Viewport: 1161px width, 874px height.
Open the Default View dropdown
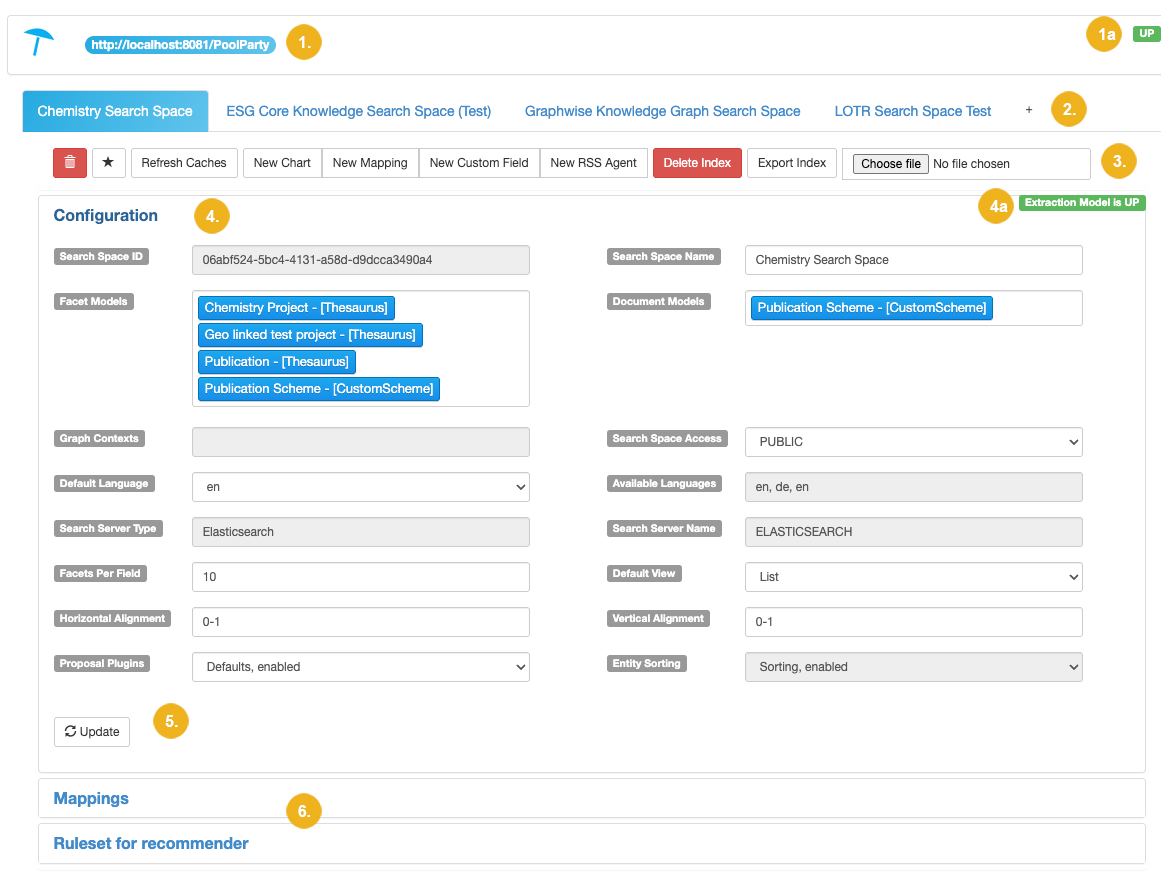pos(913,577)
